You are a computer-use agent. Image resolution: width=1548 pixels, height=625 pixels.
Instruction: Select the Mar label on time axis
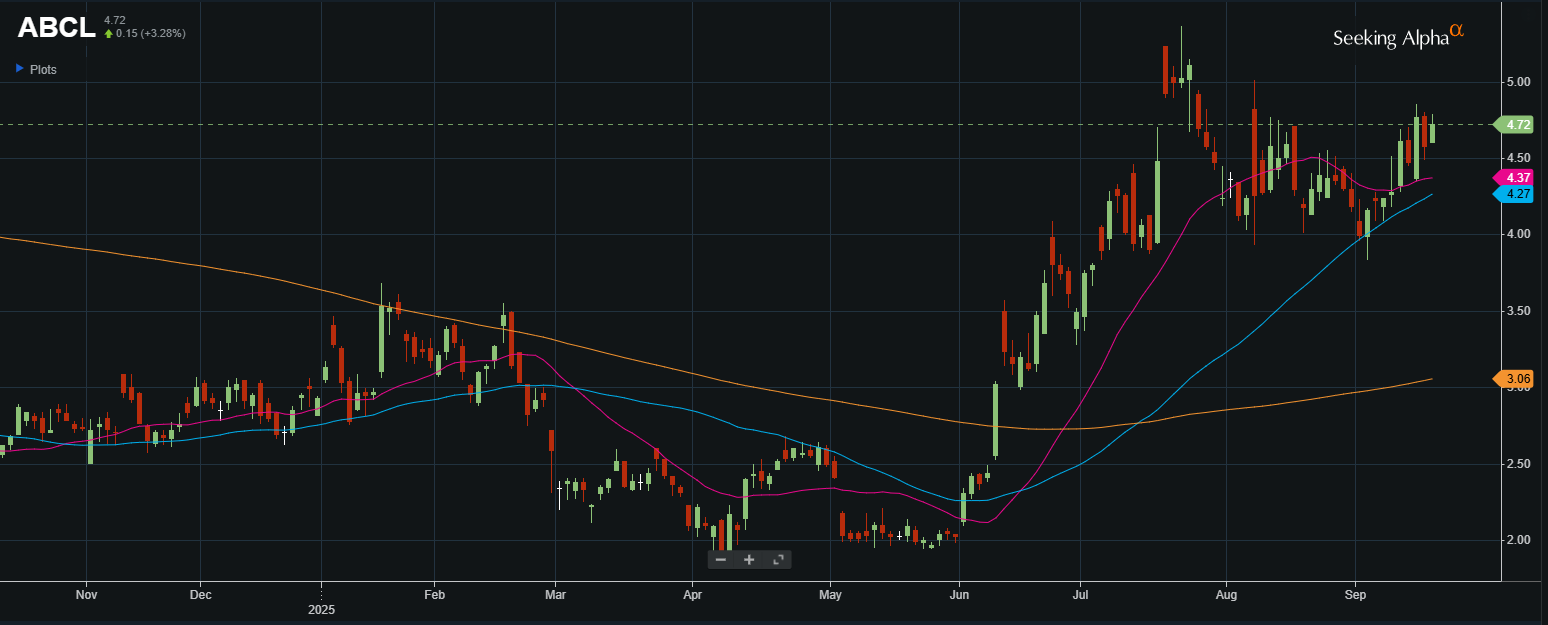pos(555,595)
